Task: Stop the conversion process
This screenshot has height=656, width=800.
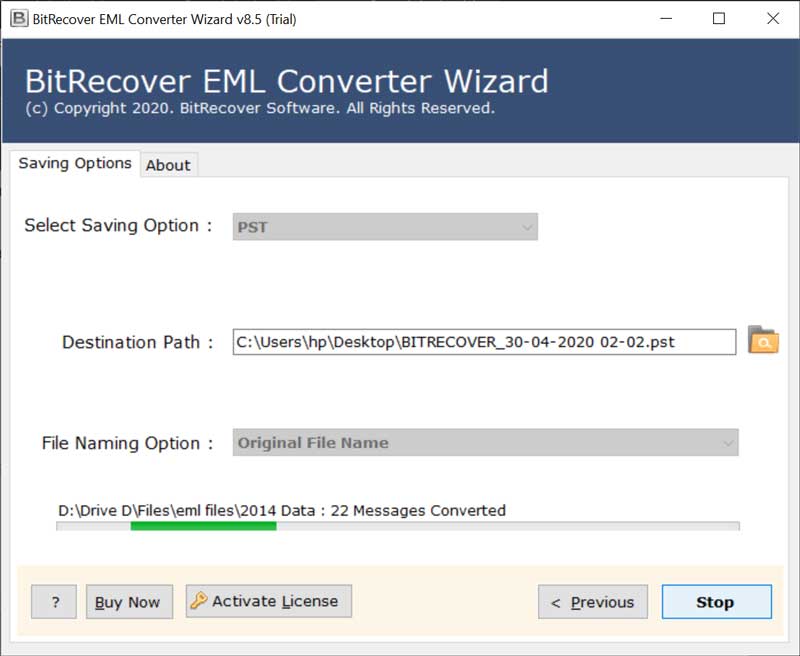Action: [x=716, y=602]
